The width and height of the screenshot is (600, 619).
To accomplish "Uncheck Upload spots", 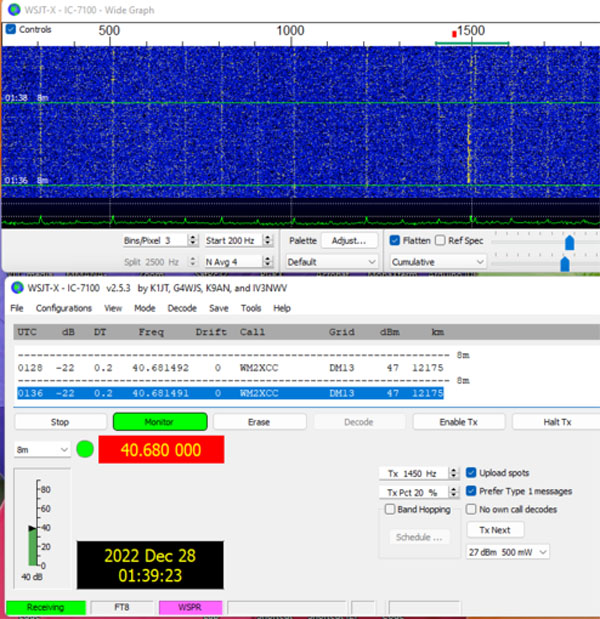I will pos(471,473).
